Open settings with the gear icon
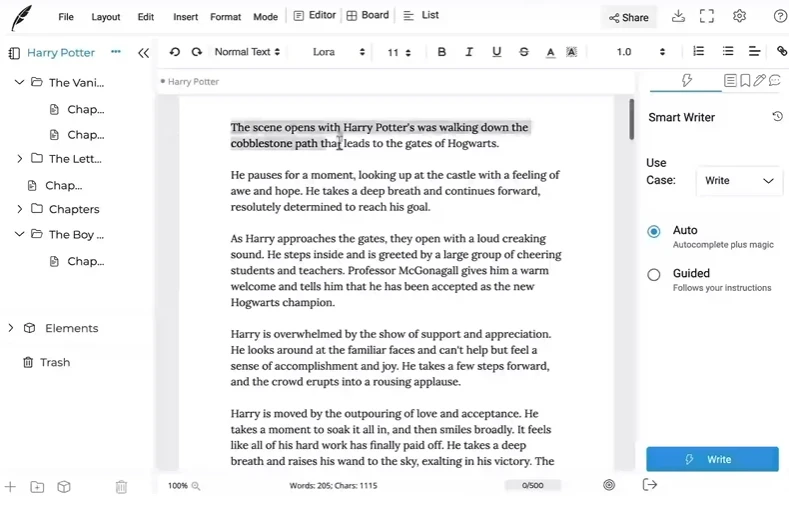The height and width of the screenshot is (520, 789). point(739,16)
